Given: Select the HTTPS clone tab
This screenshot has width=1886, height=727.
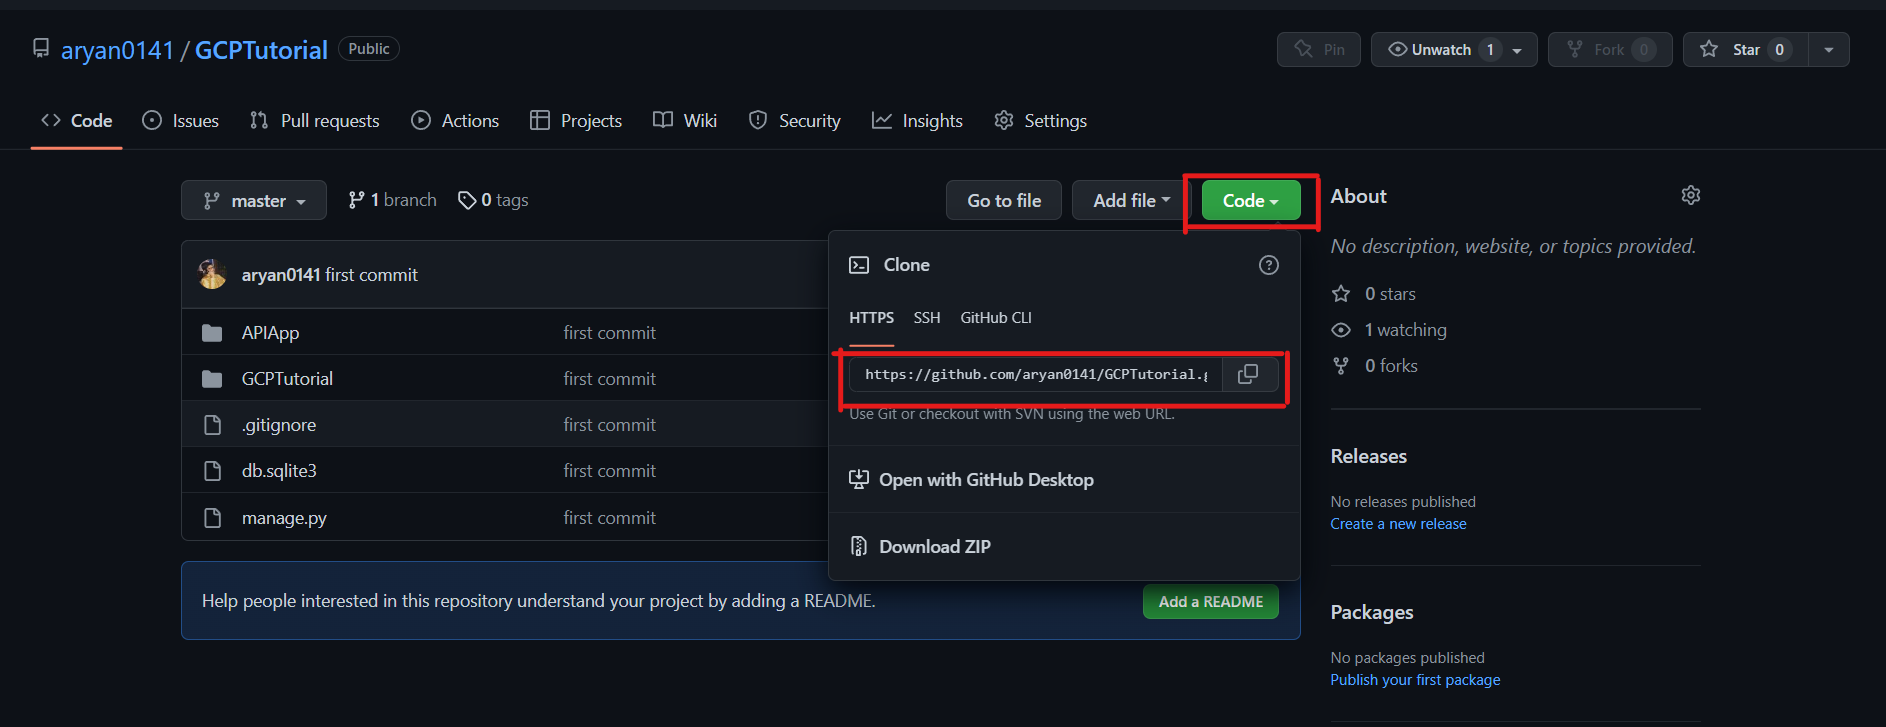Looking at the screenshot, I should [871, 317].
